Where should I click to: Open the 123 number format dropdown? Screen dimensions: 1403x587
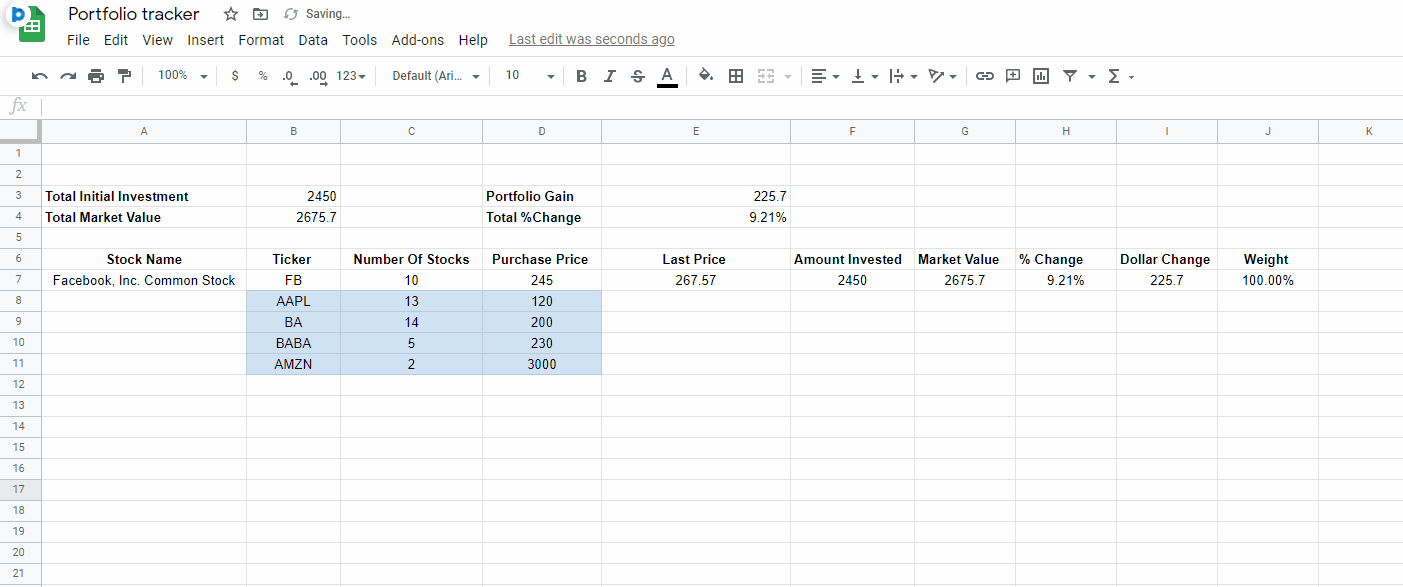350,76
